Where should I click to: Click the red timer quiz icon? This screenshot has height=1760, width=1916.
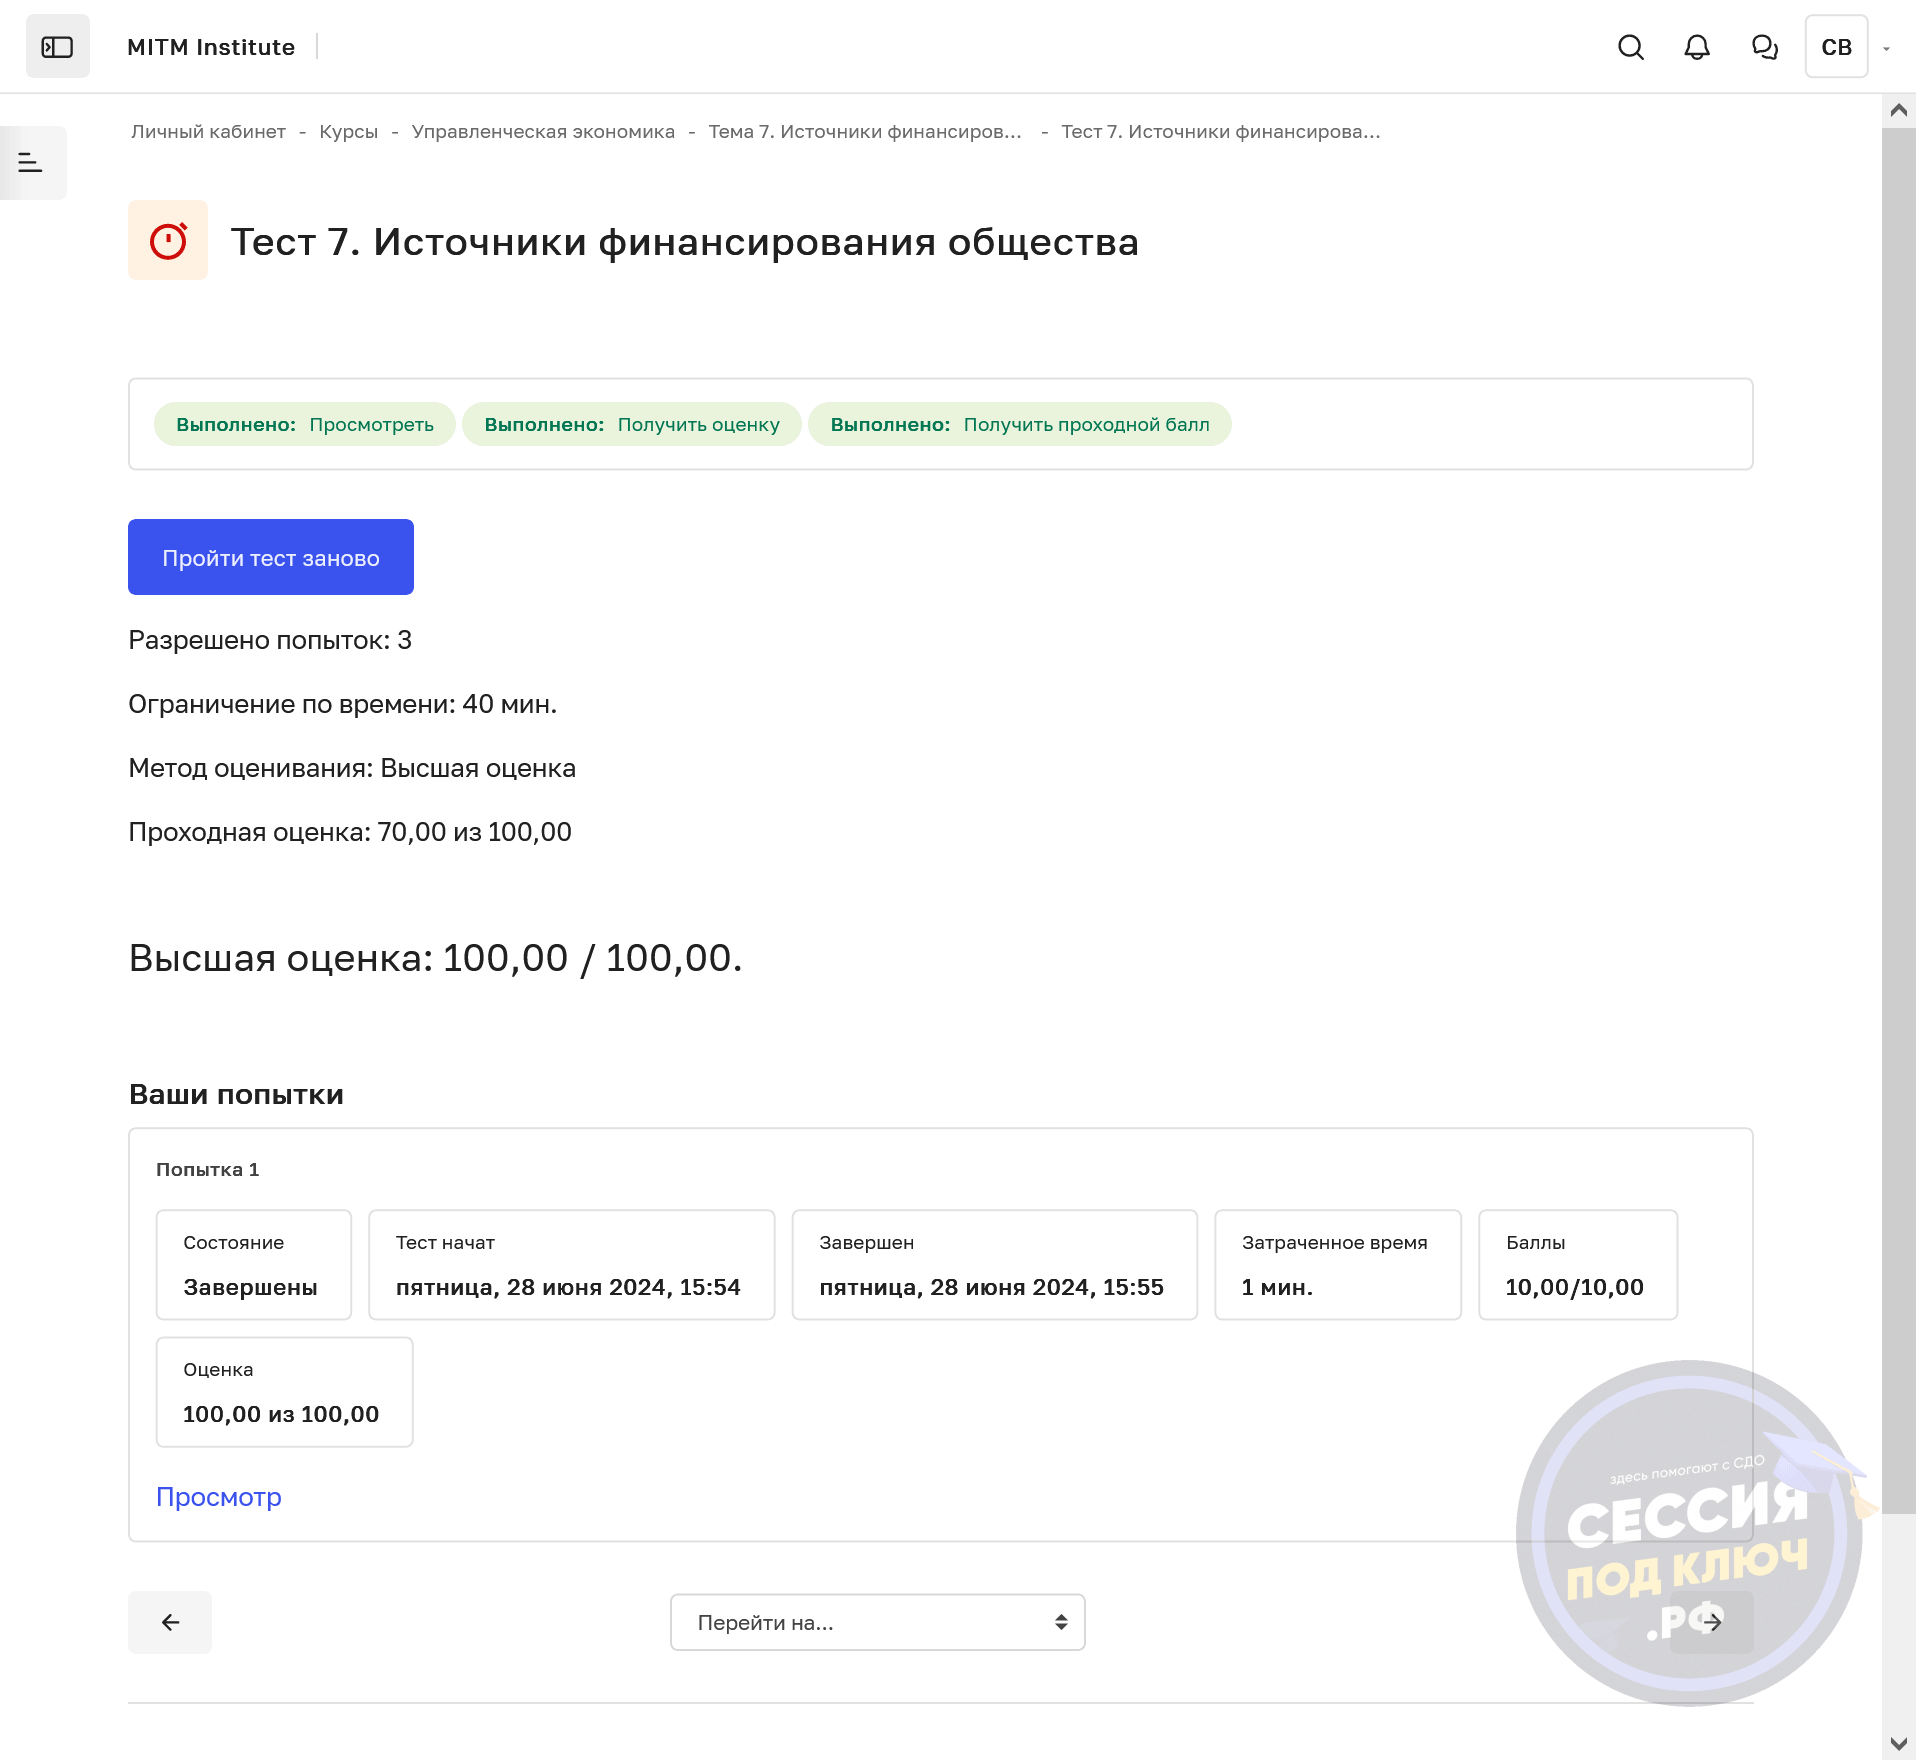click(168, 240)
